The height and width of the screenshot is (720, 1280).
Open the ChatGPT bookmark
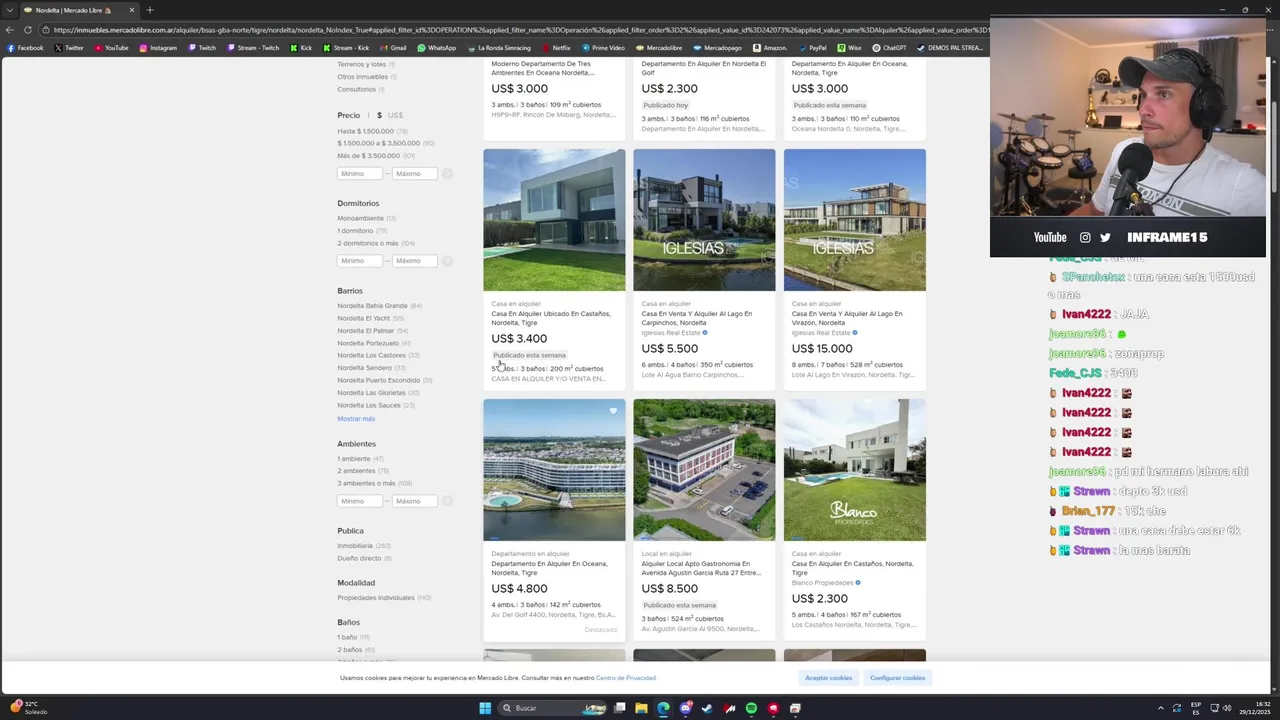coord(890,48)
